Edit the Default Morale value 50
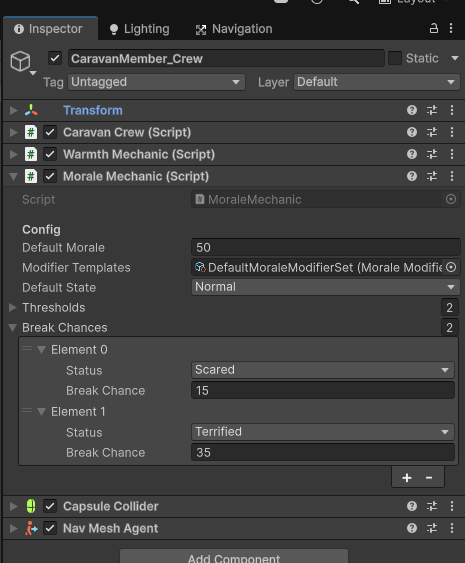The height and width of the screenshot is (563, 465). click(x=326, y=247)
